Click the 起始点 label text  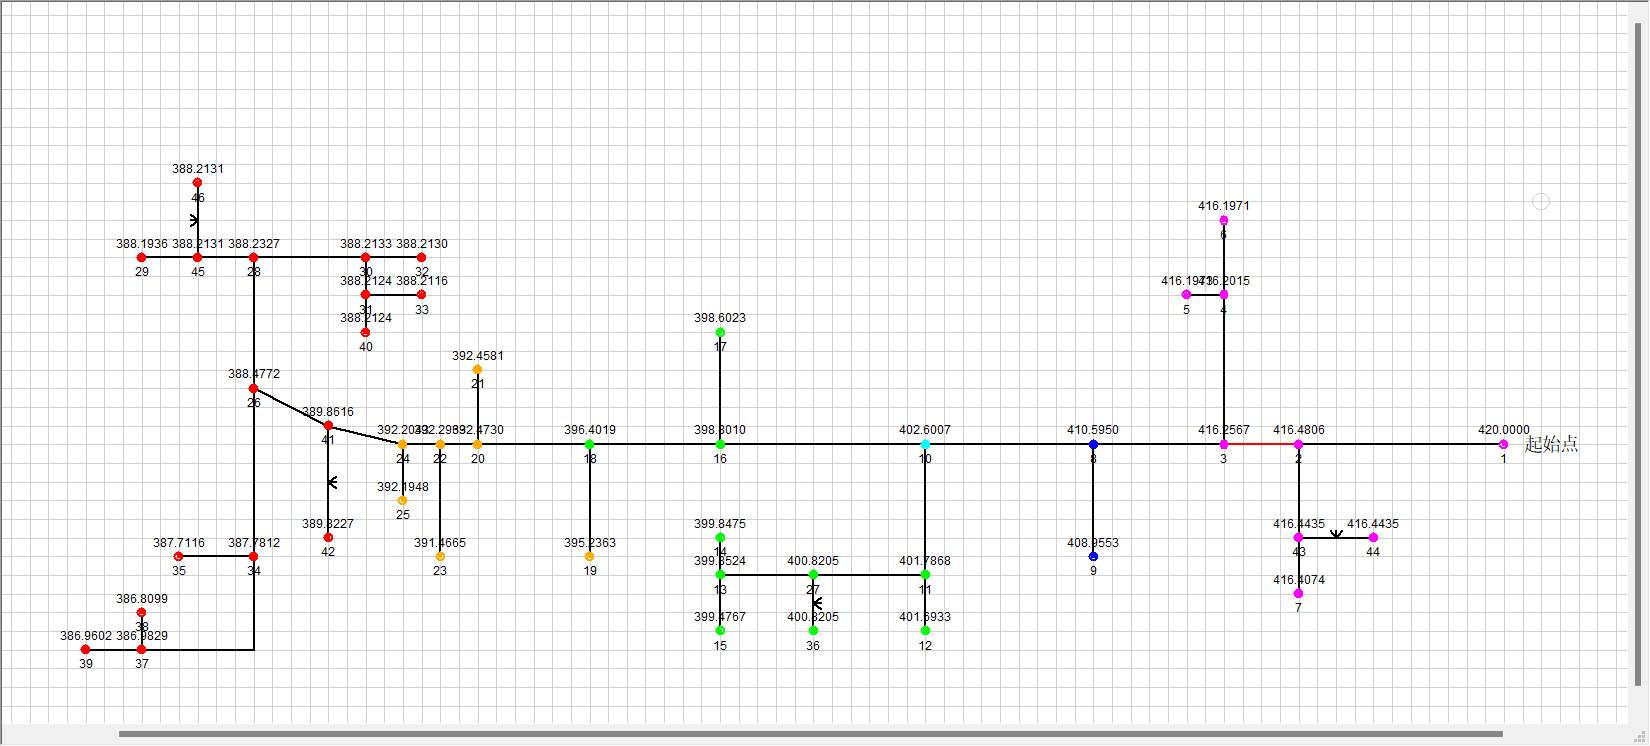tap(1550, 444)
